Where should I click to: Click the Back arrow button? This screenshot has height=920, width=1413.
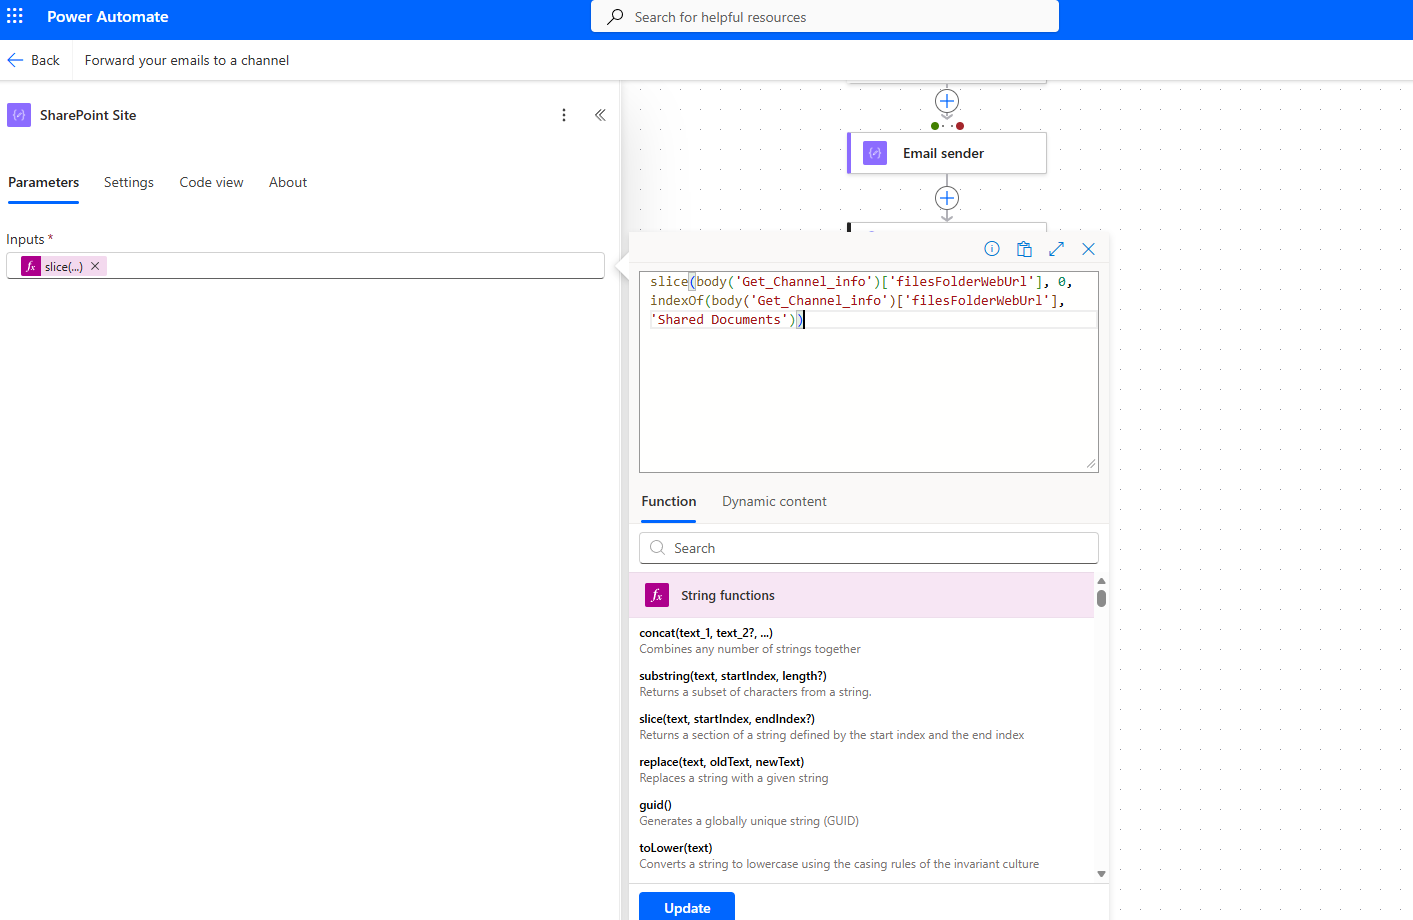tap(33, 60)
